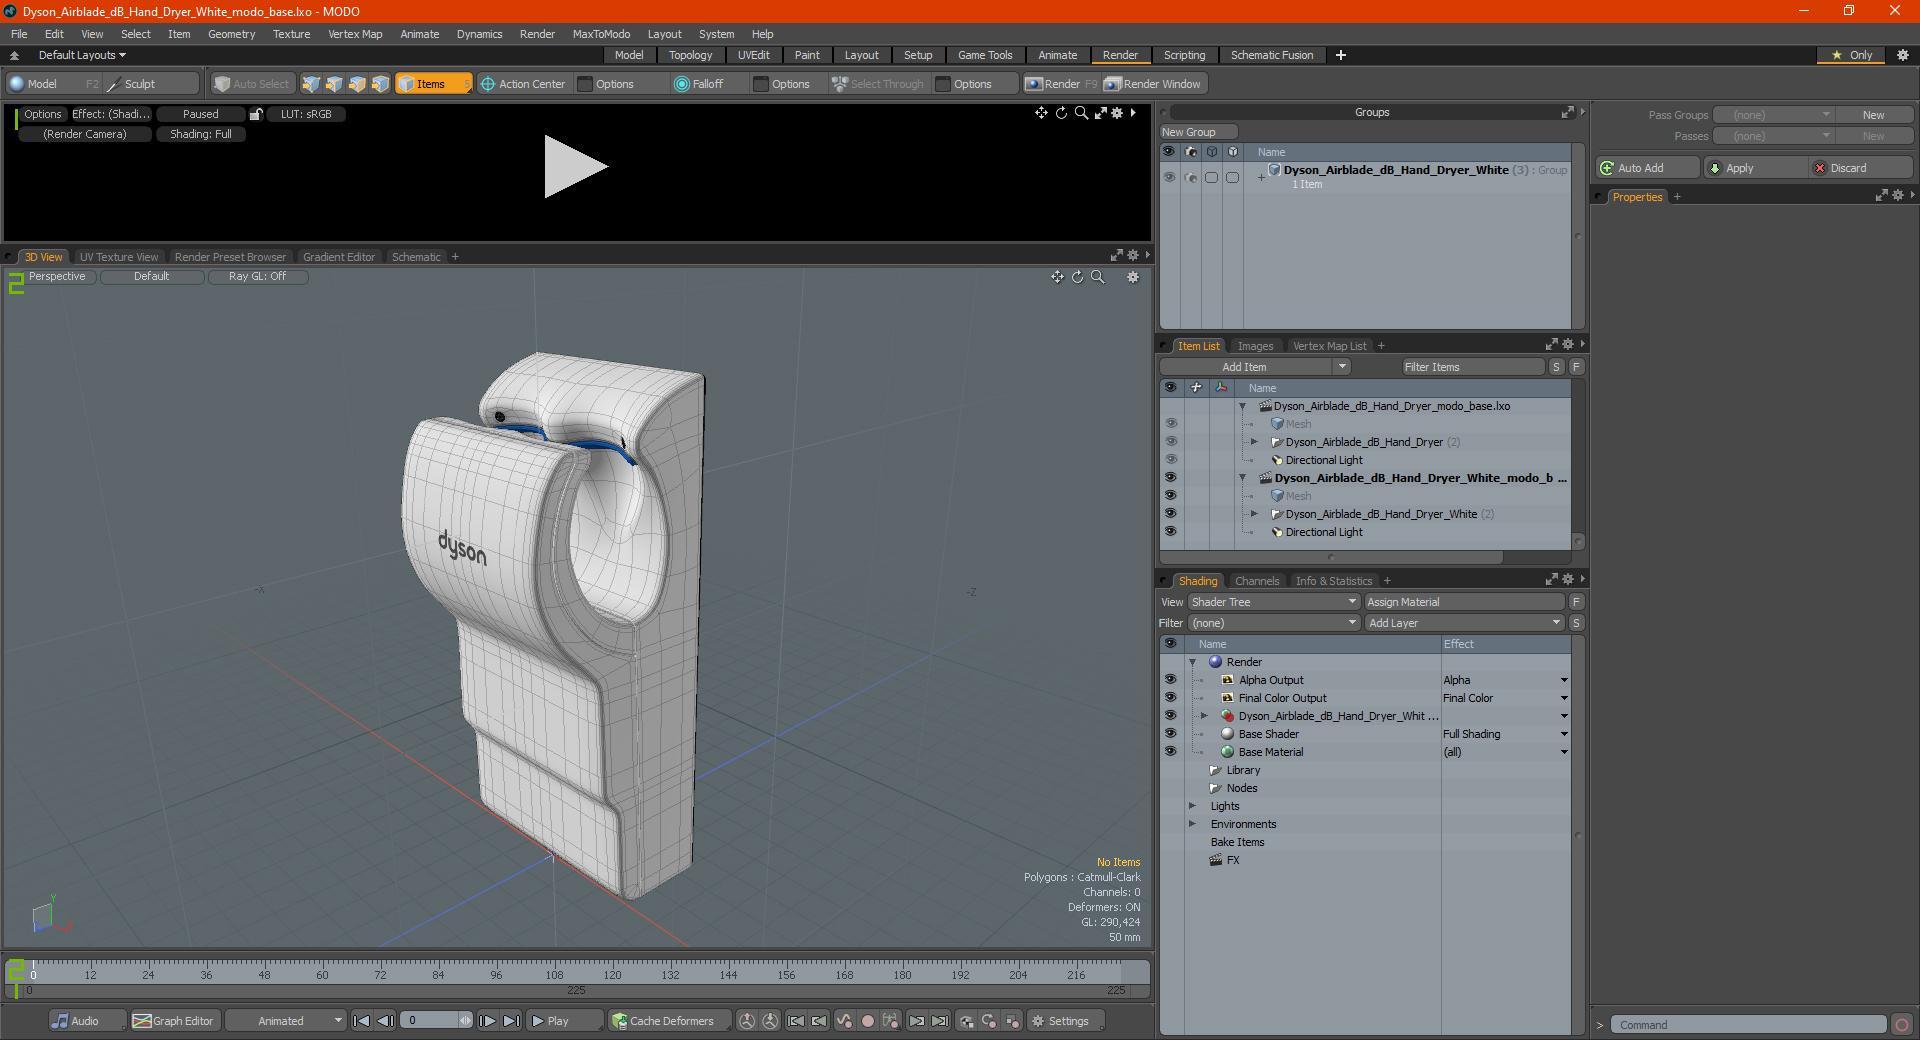1920x1040 pixels.
Task: Open UV Texture View tab
Action: click(x=119, y=257)
